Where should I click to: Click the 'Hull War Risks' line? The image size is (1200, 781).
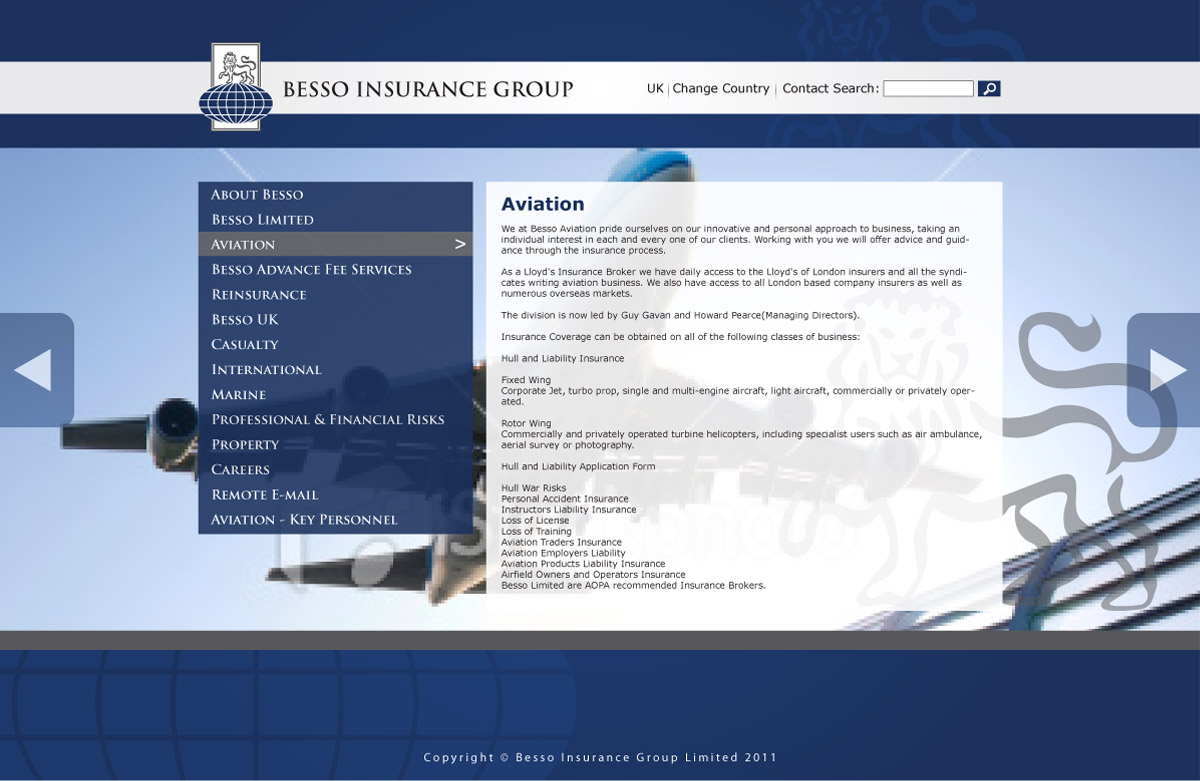[533, 488]
